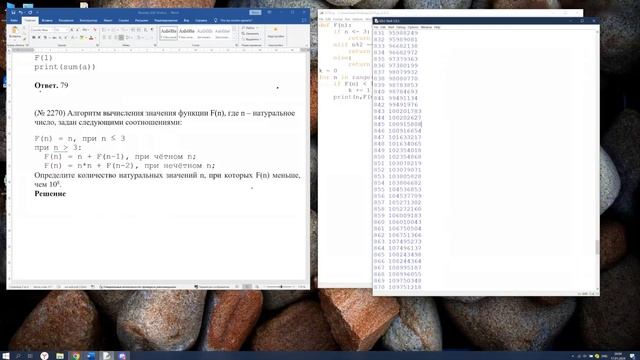The width and height of the screenshot is (640, 360).
Task: Switch to the Вставка ribbon tab
Action: tap(47, 20)
